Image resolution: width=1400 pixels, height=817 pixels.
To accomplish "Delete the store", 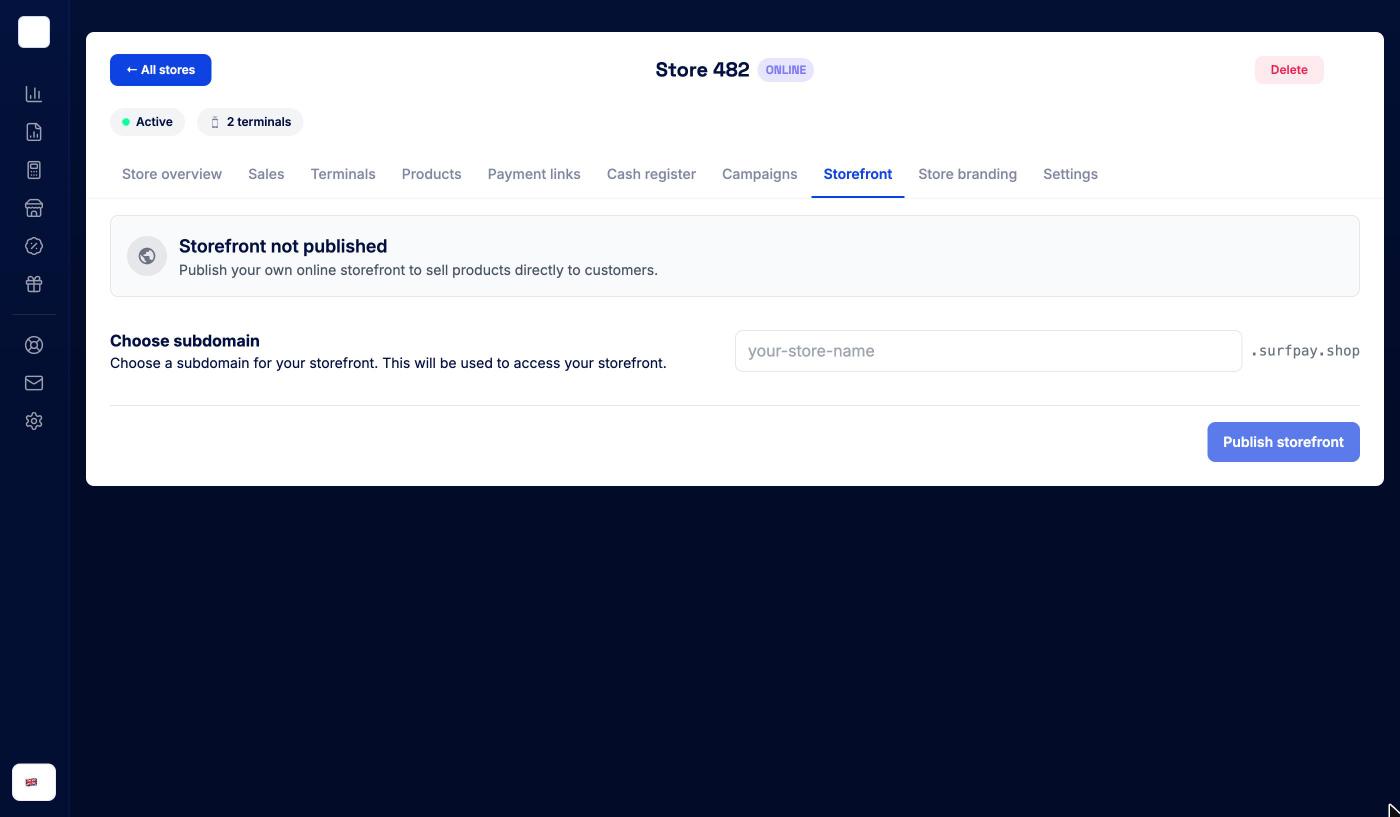I will [x=1289, y=70].
